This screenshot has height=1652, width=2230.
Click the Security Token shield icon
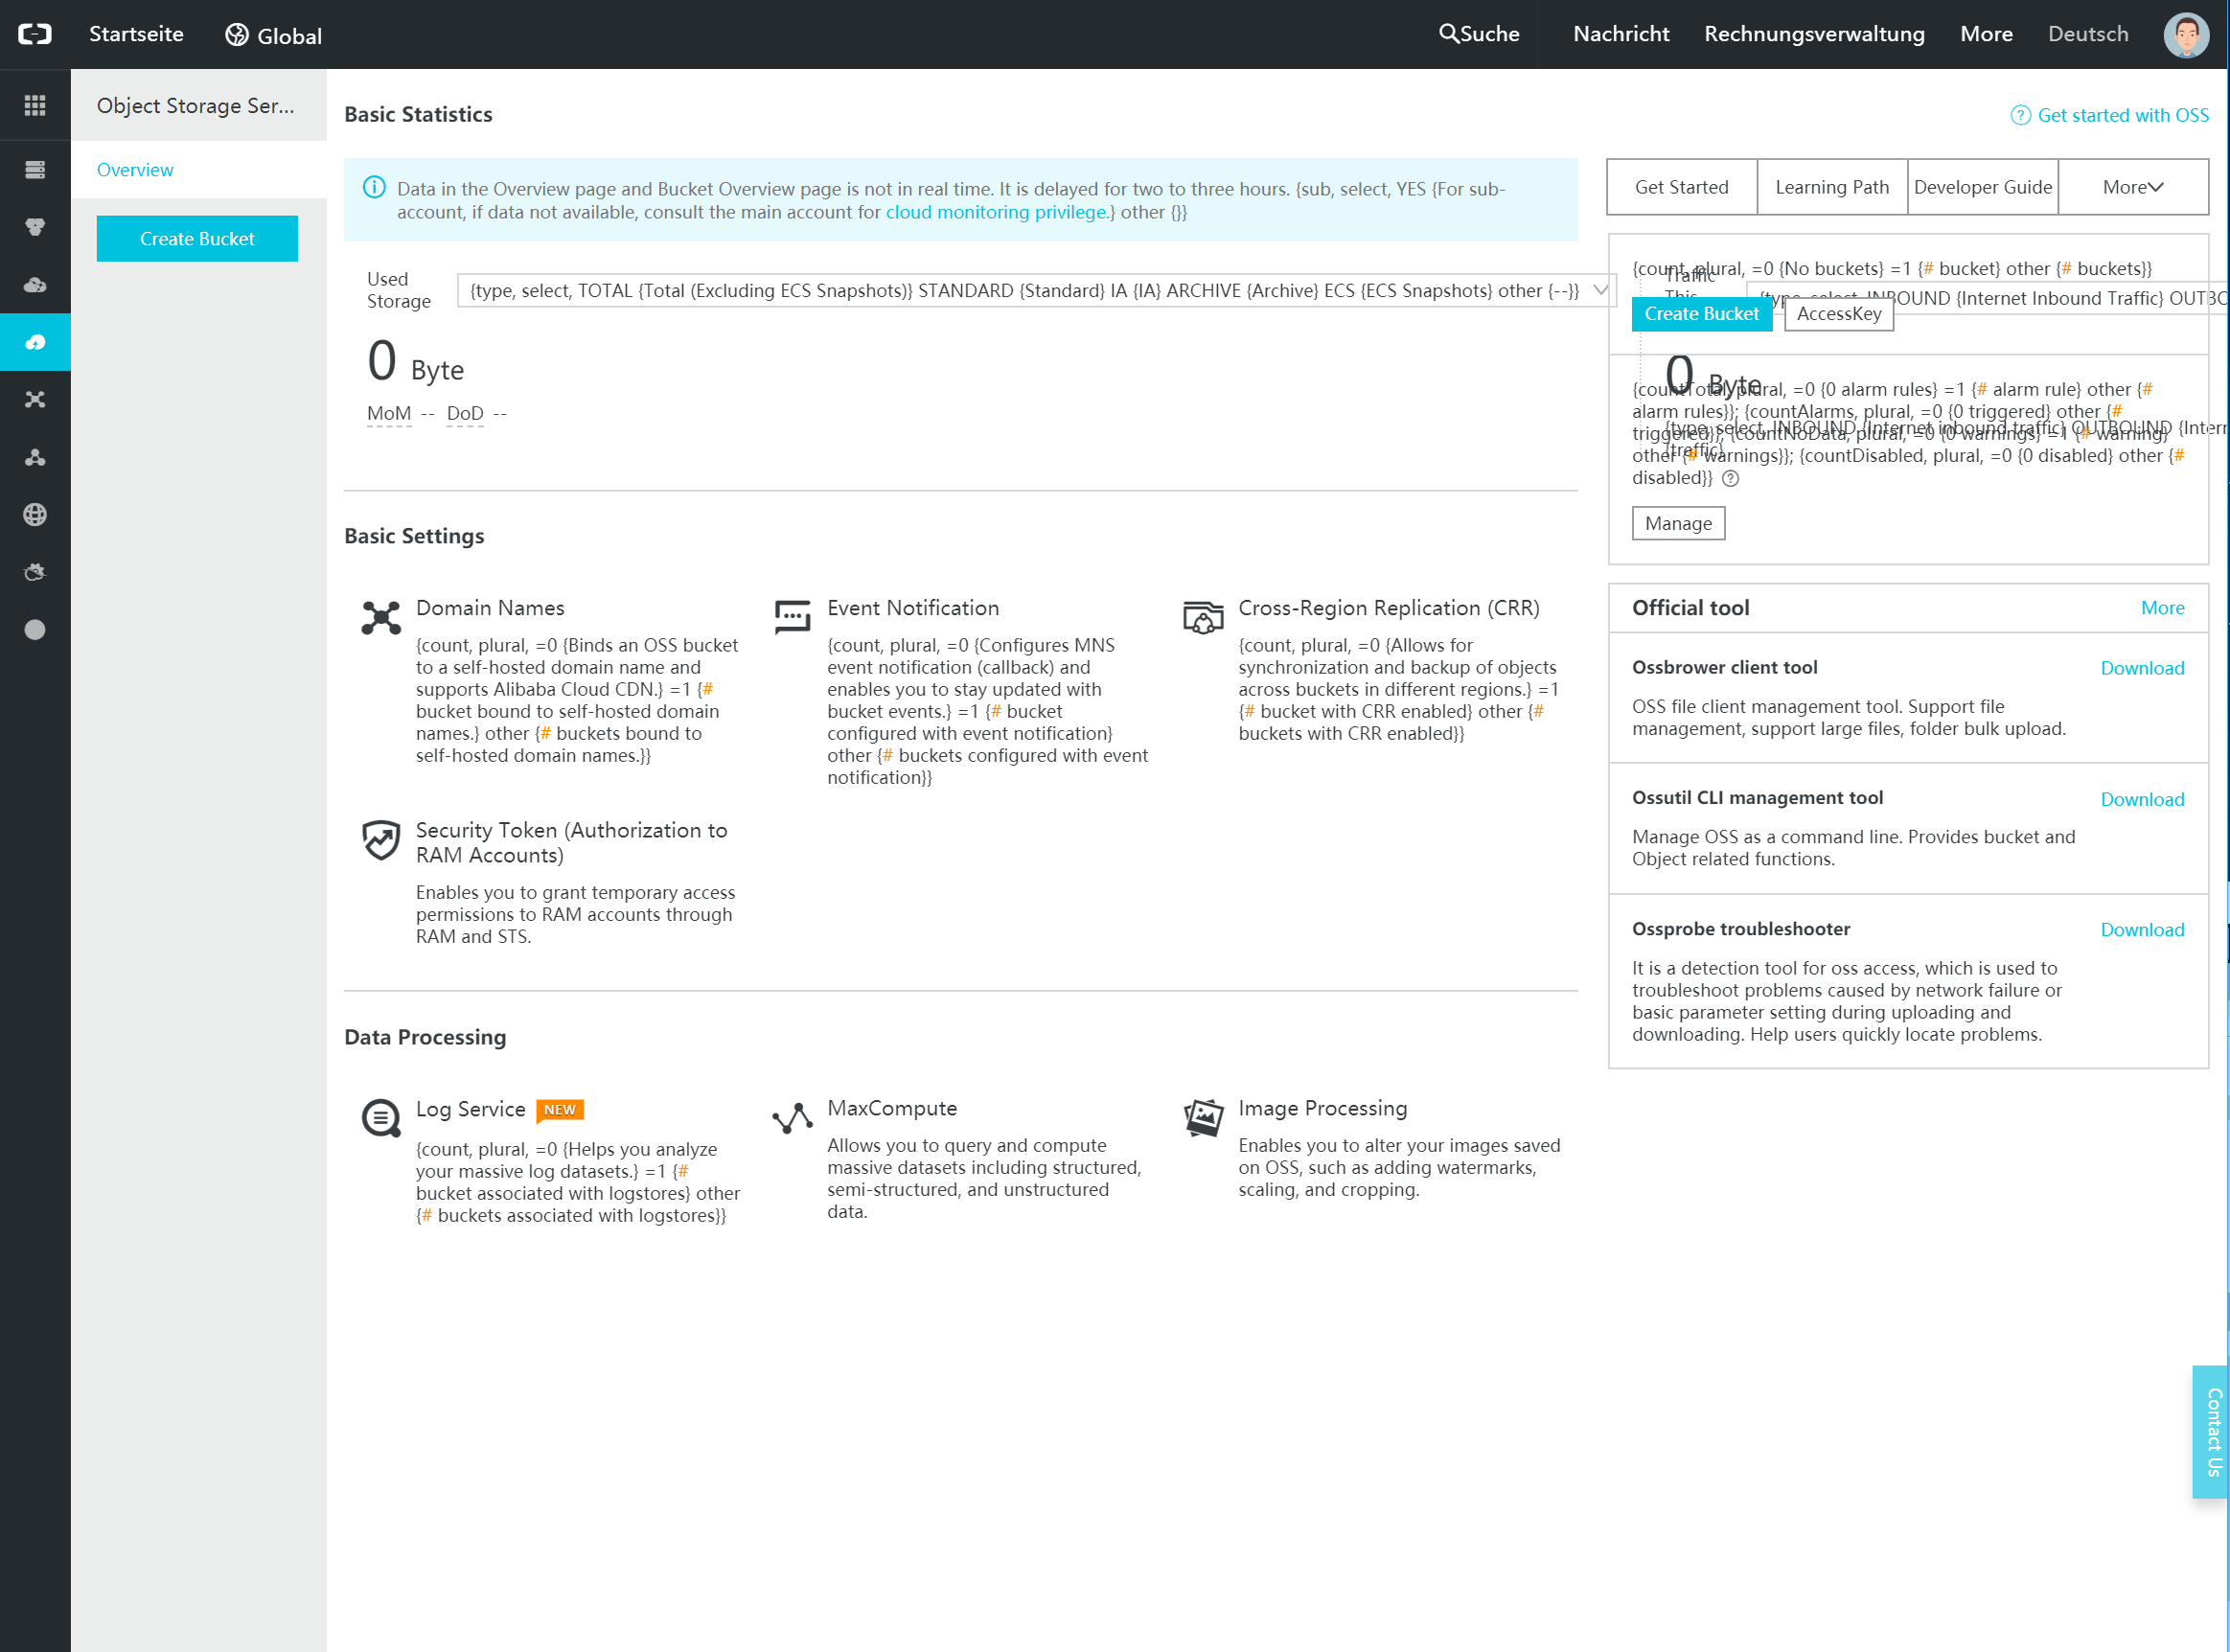point(381,840)
